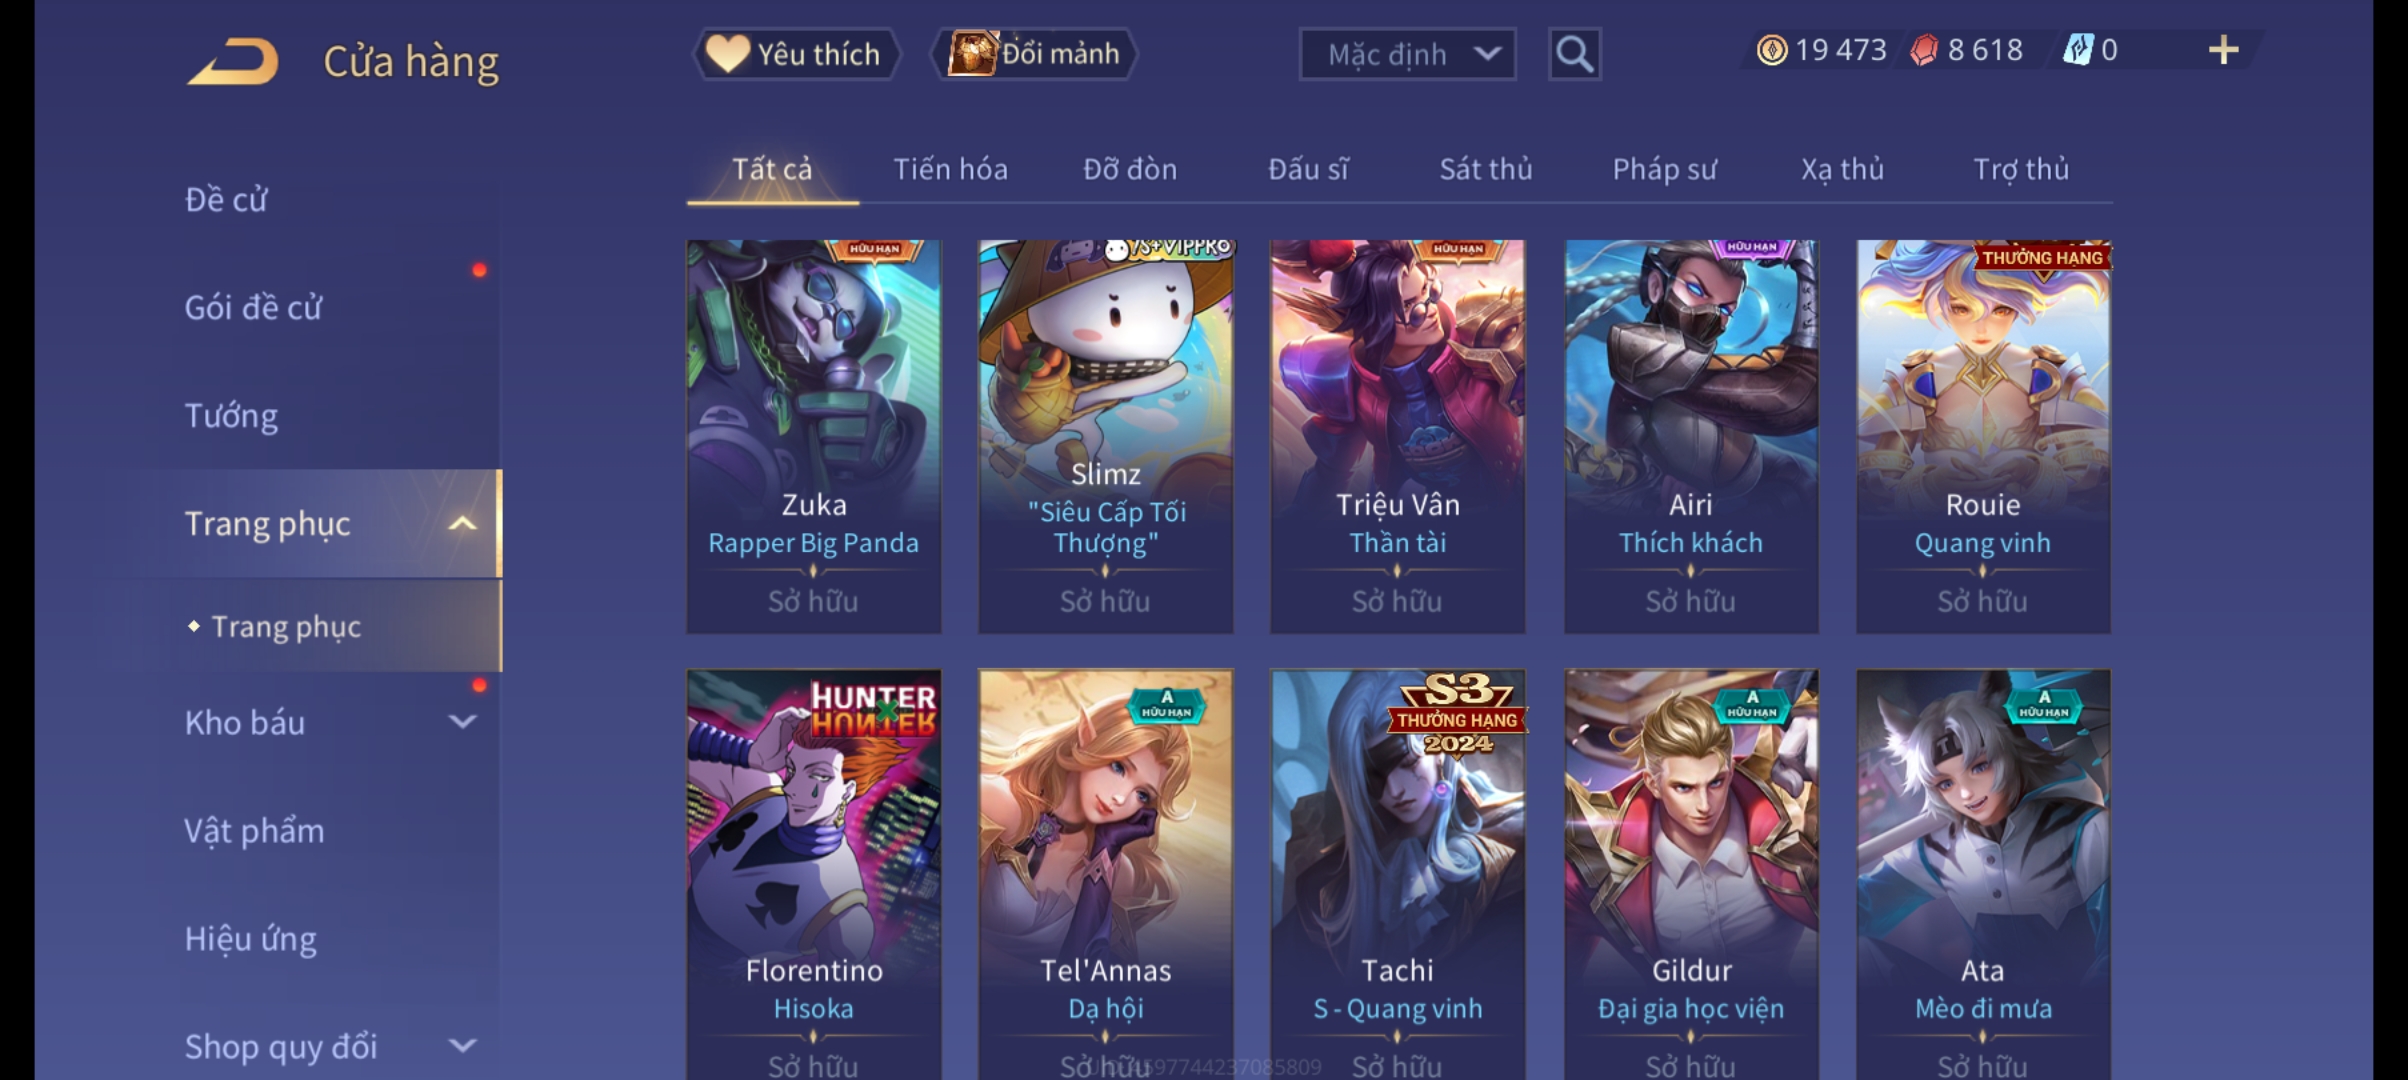2408x1080 pixels.
Task: Select Florentino Hisoka skin card
Action: [x=813, y=874]
